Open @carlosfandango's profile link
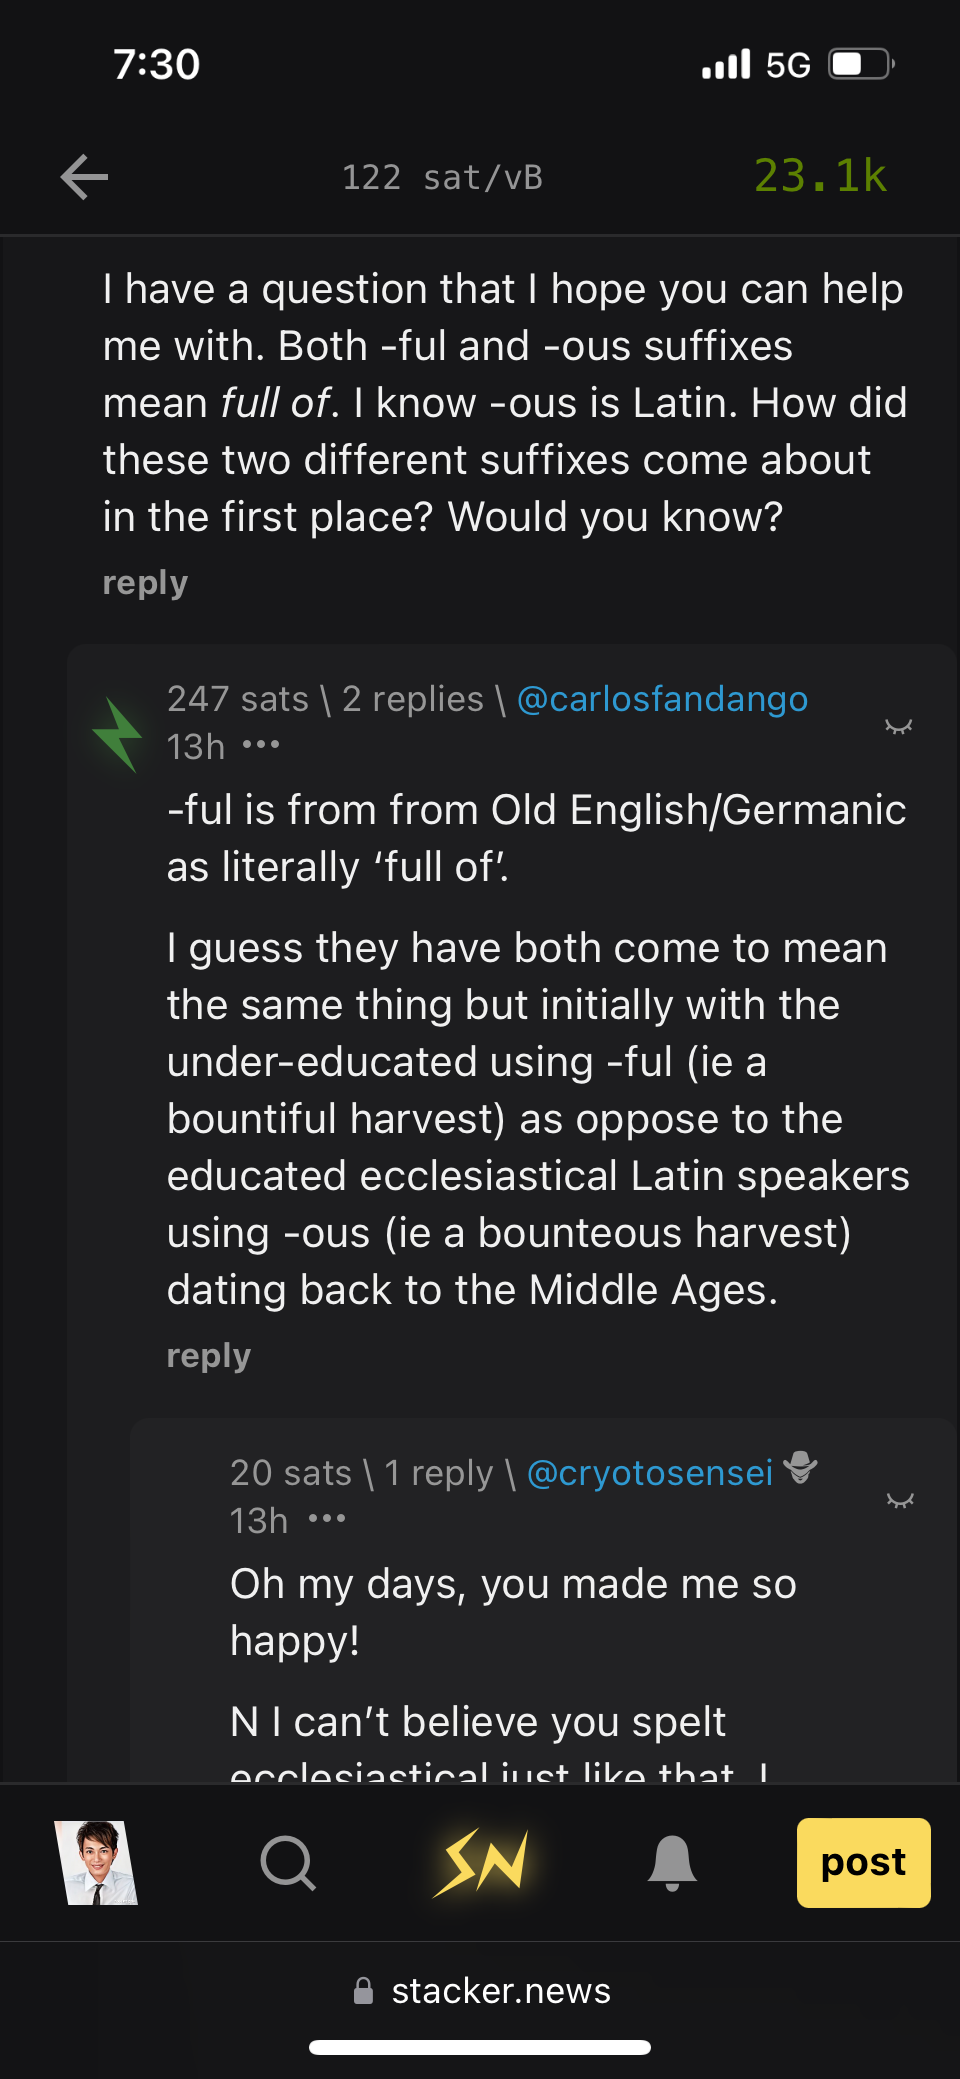This screenshot has width=960, height=2079. point(662,699)
